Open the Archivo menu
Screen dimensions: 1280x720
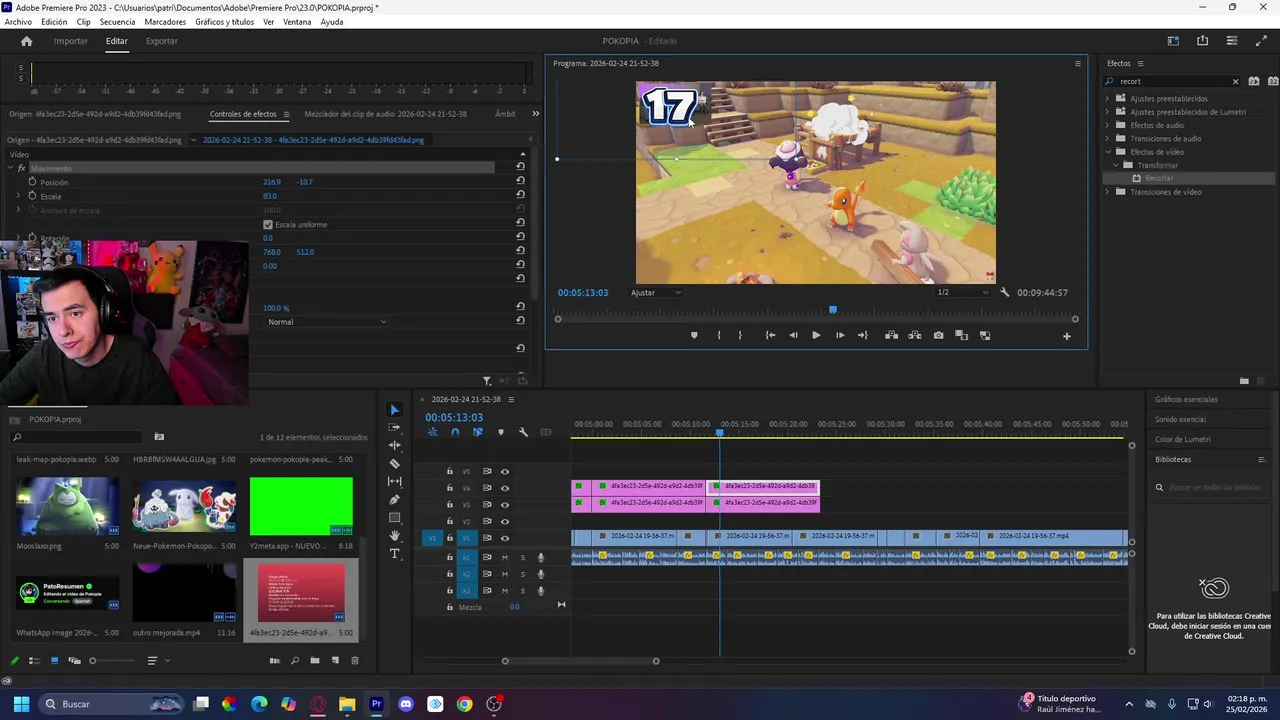18,22
